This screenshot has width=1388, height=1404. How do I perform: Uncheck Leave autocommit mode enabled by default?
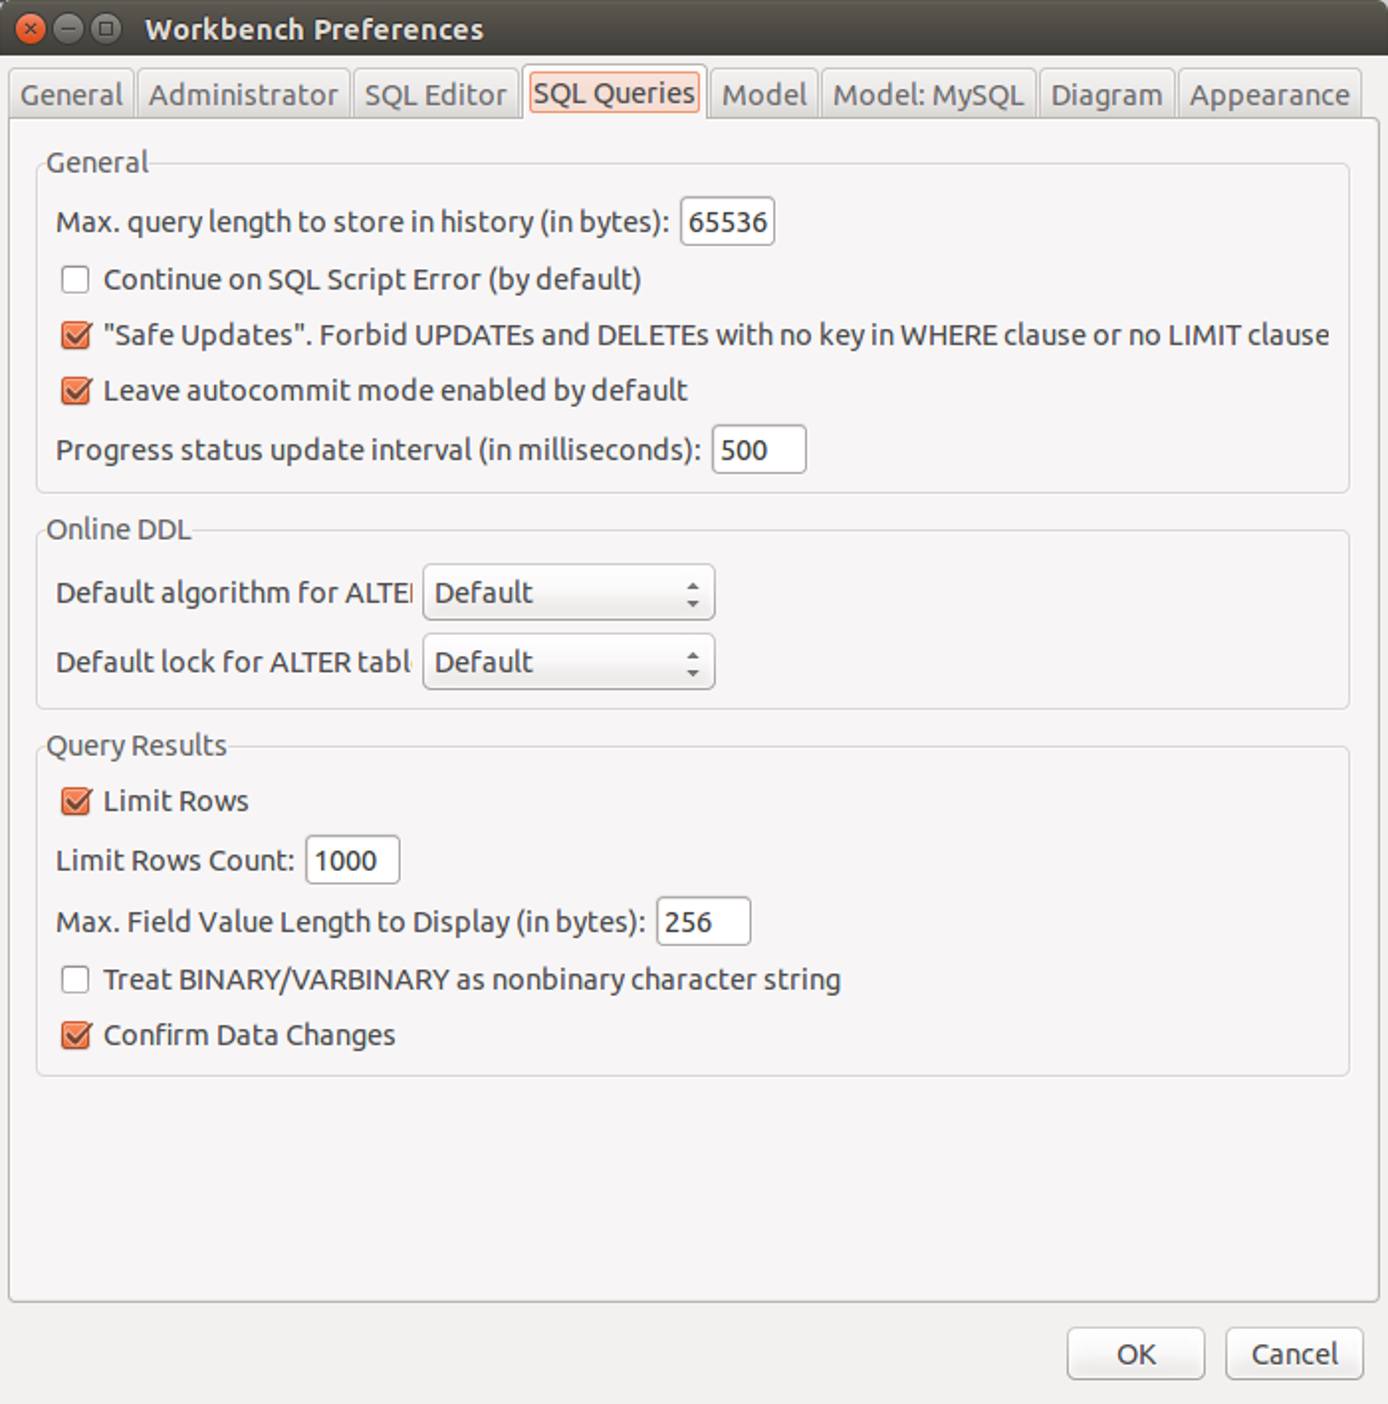pyautogui.click(x=74, y=390)
